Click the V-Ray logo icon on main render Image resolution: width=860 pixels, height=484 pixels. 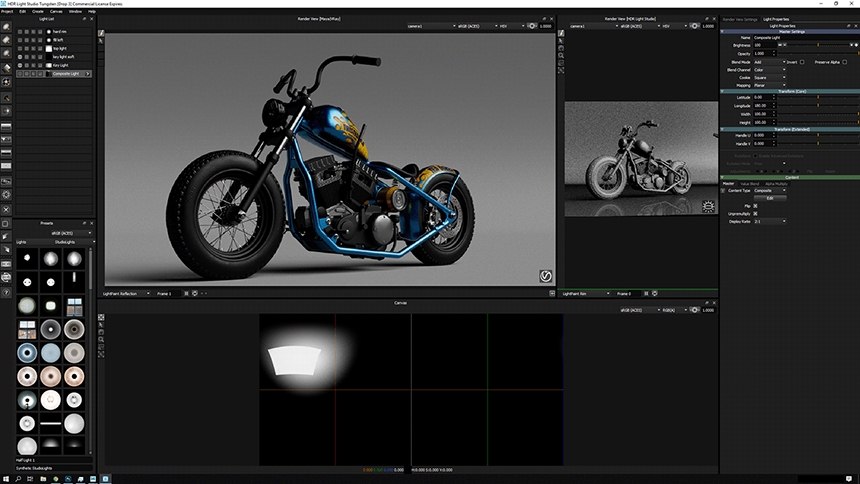(545, 276)
